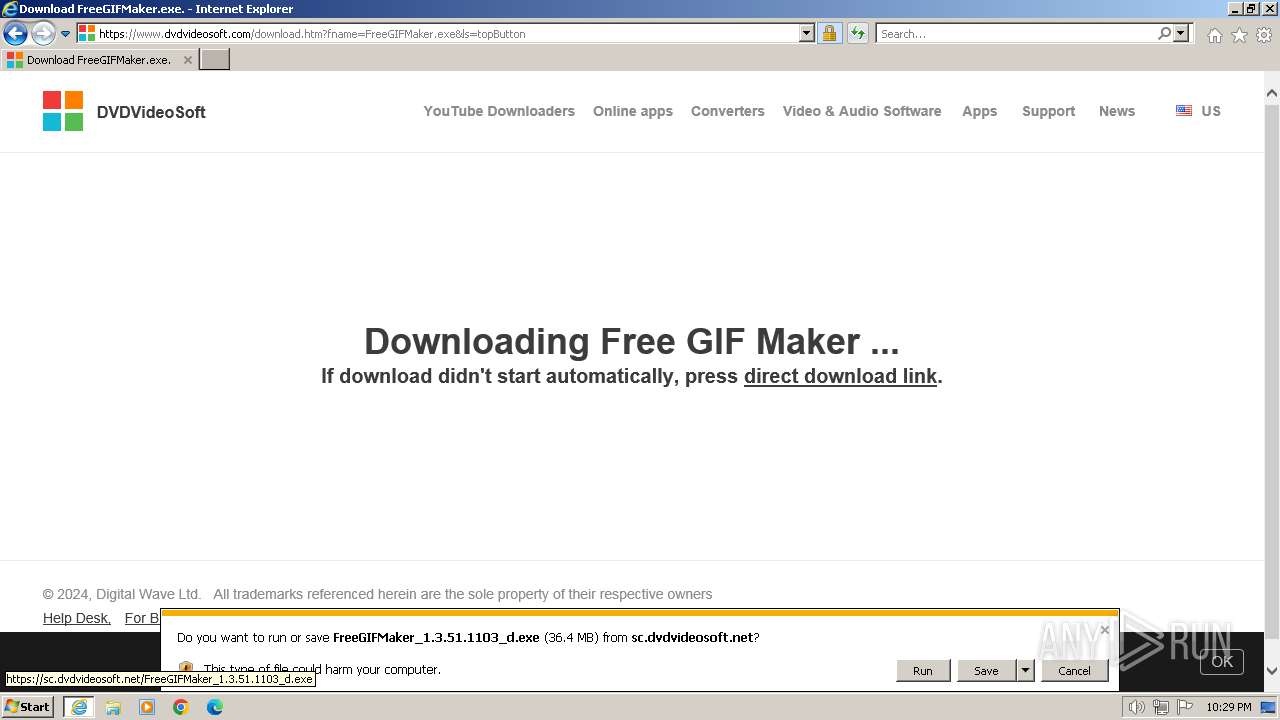Viewport: 1280px width, 720px height.
Task: Open Apps menu item
Action: tap(980, 111)
